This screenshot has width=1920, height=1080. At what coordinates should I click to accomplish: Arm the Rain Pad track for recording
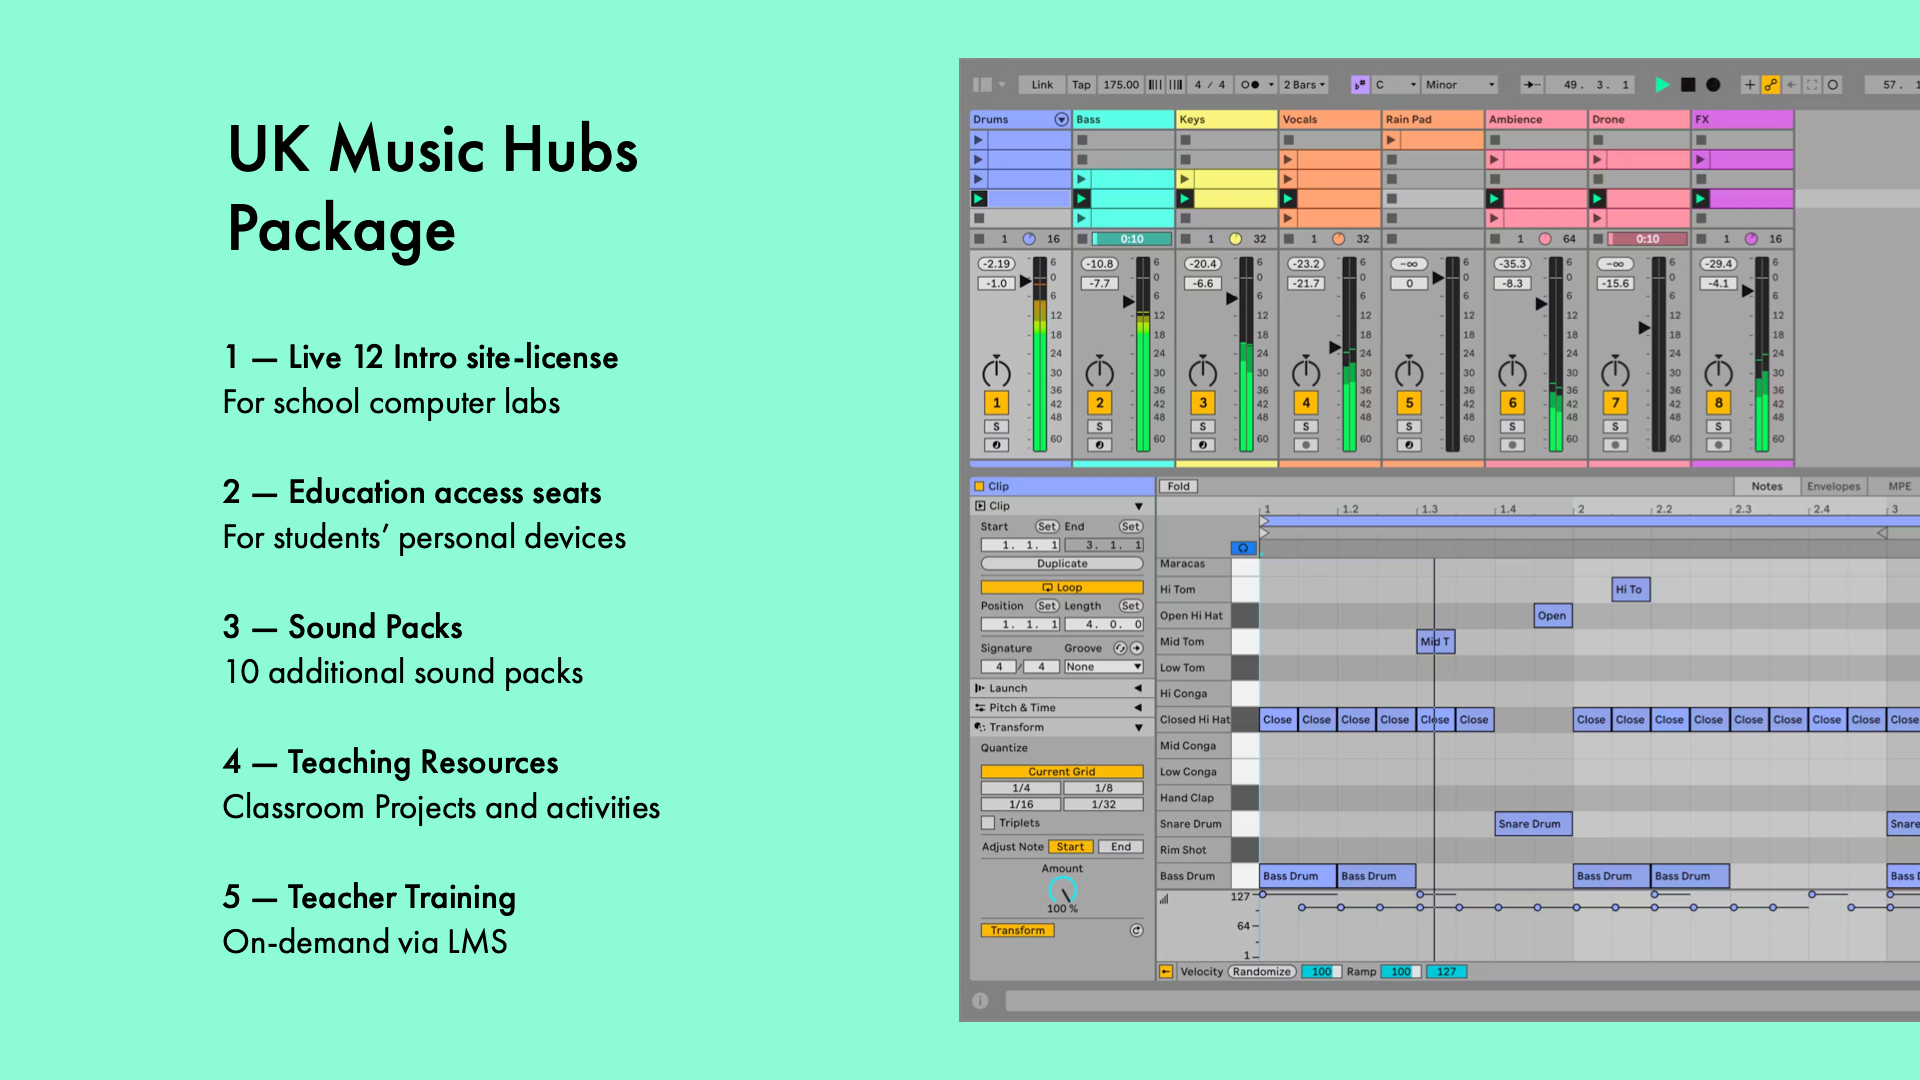pyautogui.click(x=1409, y=445)
